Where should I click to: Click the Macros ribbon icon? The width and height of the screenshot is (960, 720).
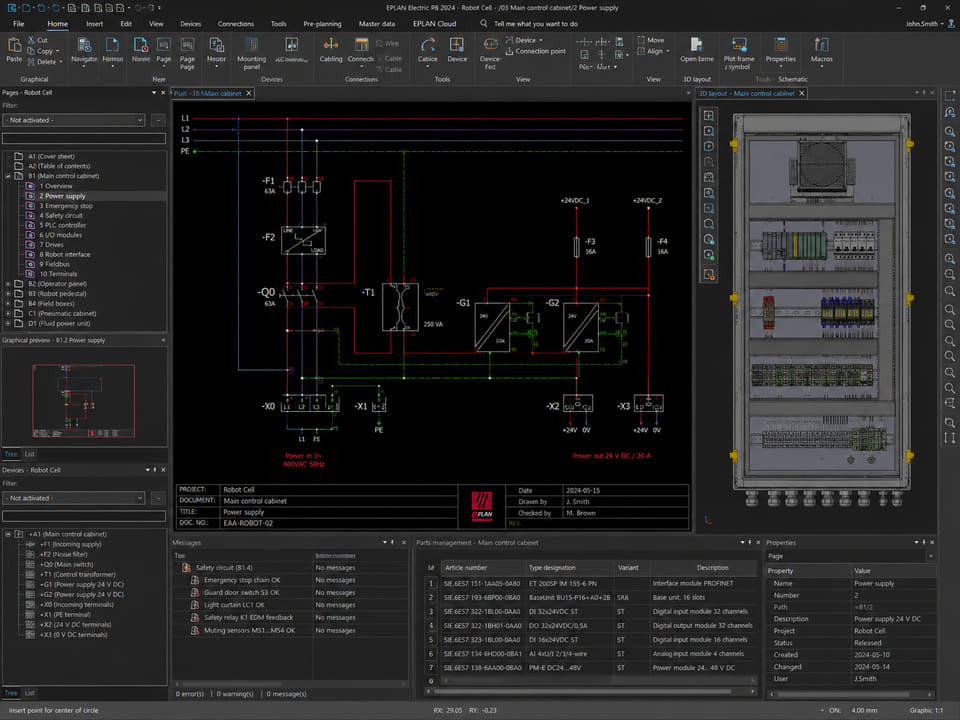[821, 45]
